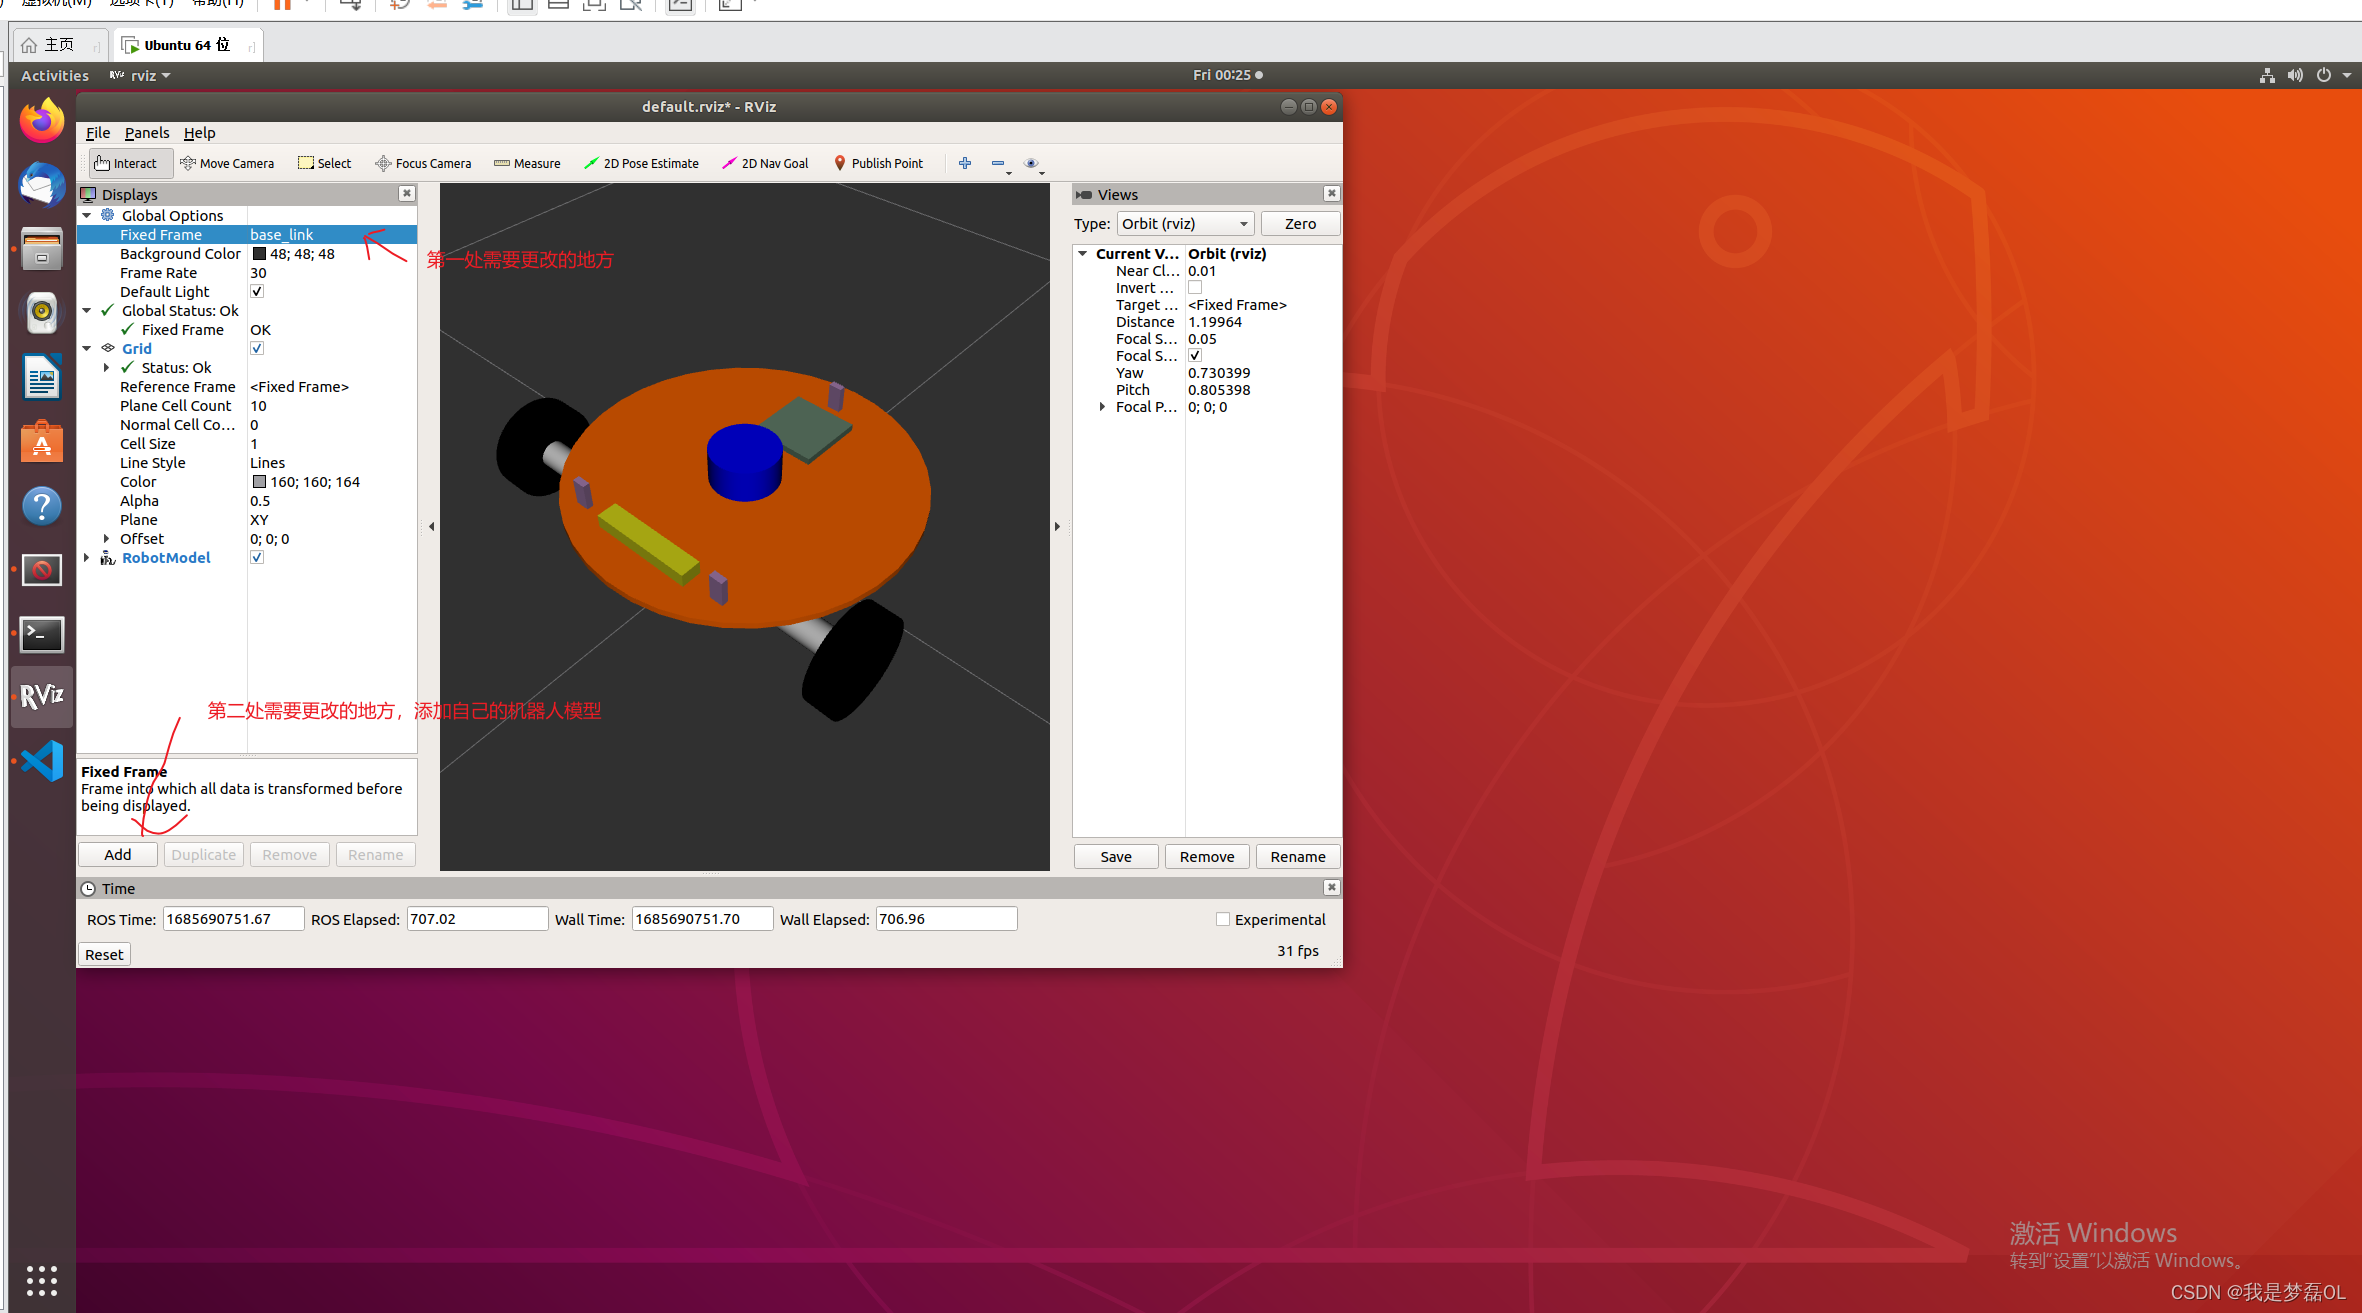This screenshot has width=2362, height=1313.
Task: Open the view Type dropdown
Action: click(1185, 224)
